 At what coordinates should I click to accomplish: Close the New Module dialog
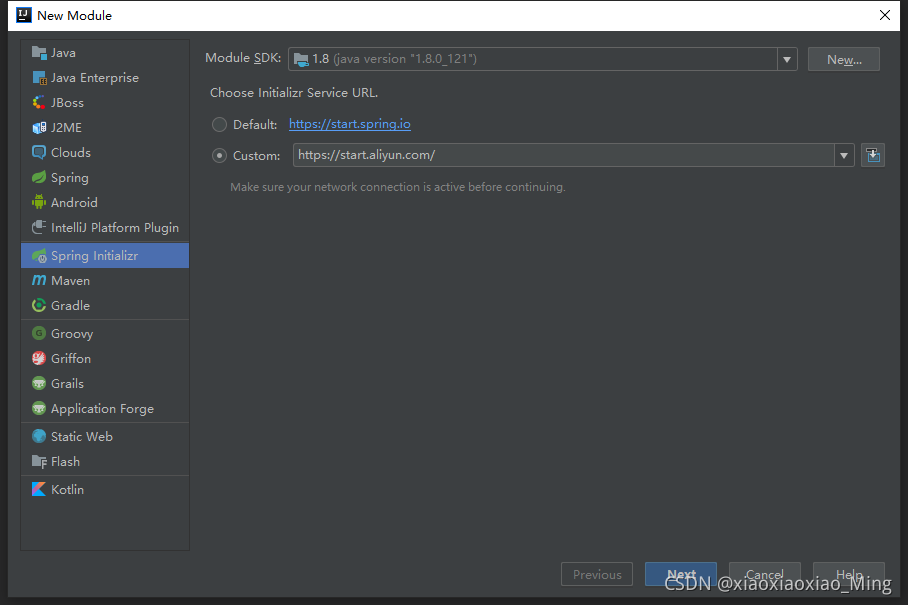coord(885,15)
